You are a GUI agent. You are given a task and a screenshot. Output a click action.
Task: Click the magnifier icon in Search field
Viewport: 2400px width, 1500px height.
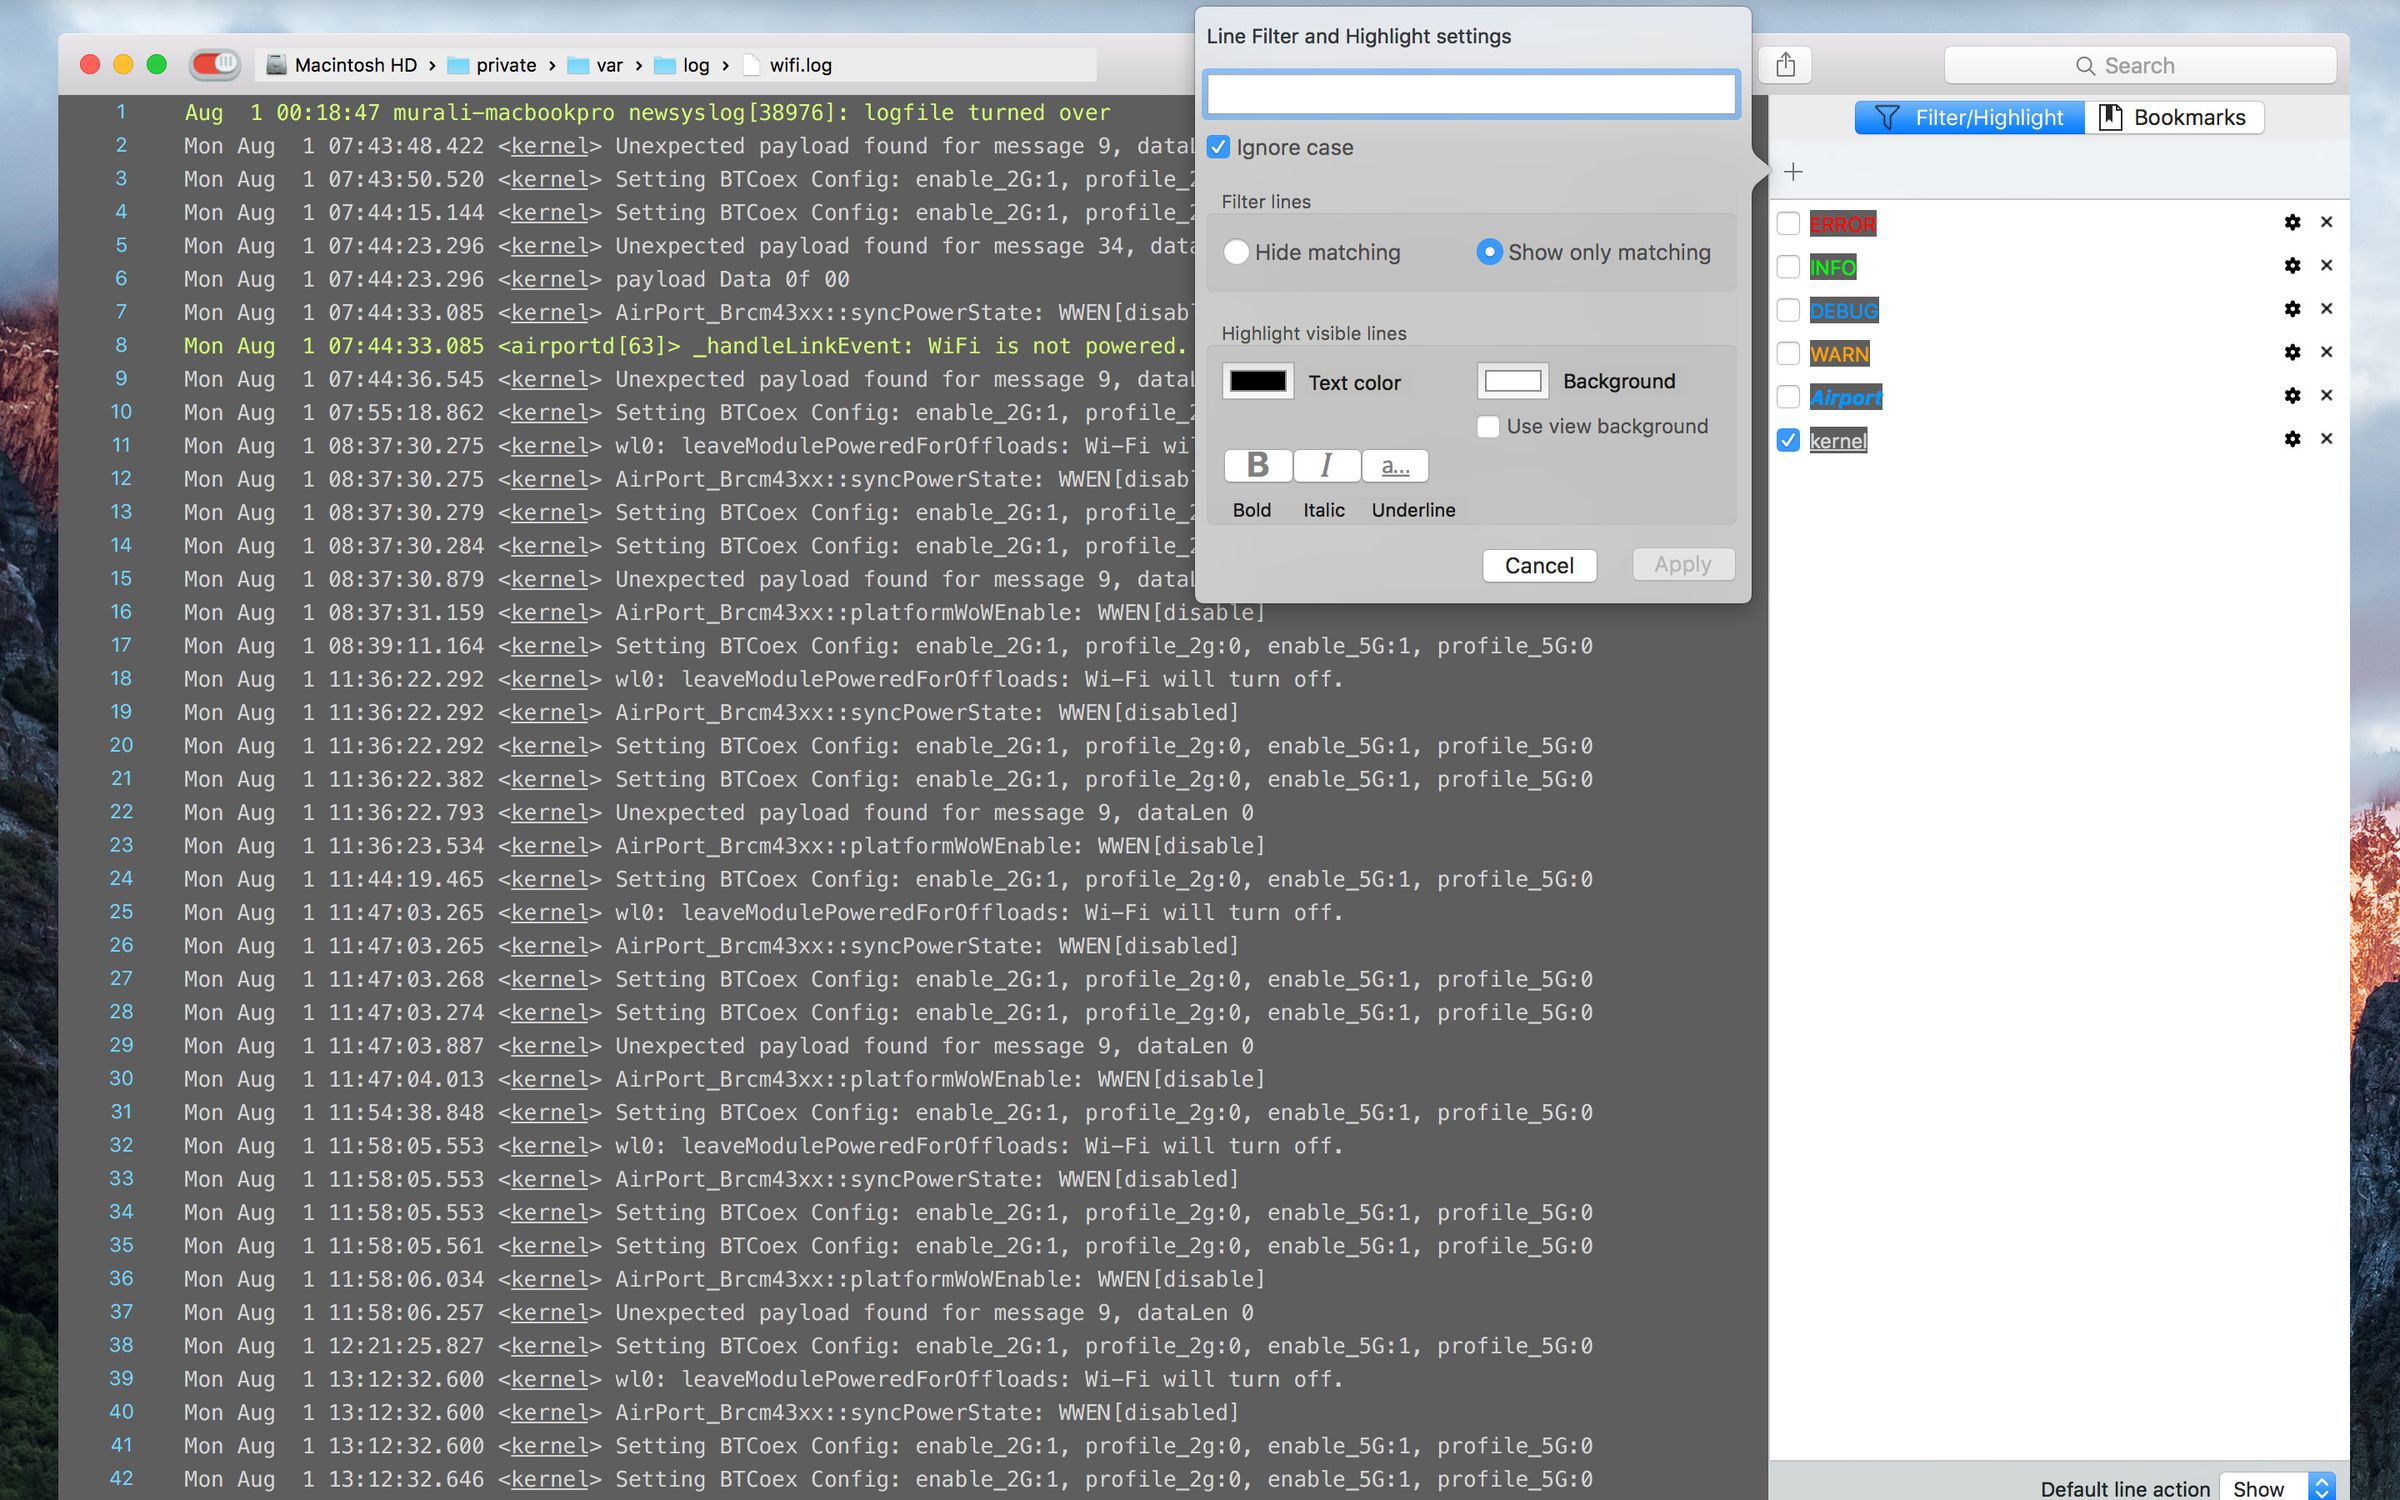click(x=2085, y=66)
